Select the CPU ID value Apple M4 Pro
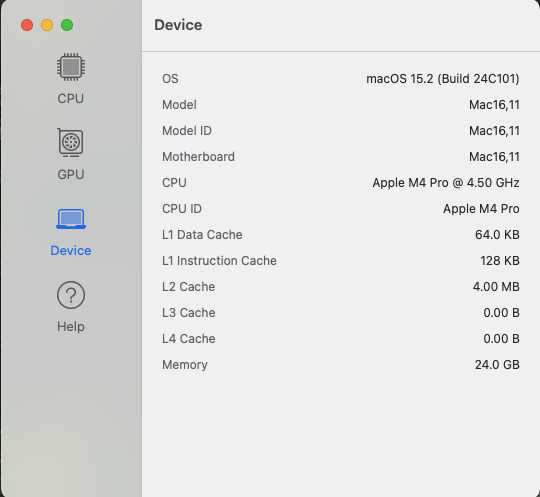 pos(481,209)
